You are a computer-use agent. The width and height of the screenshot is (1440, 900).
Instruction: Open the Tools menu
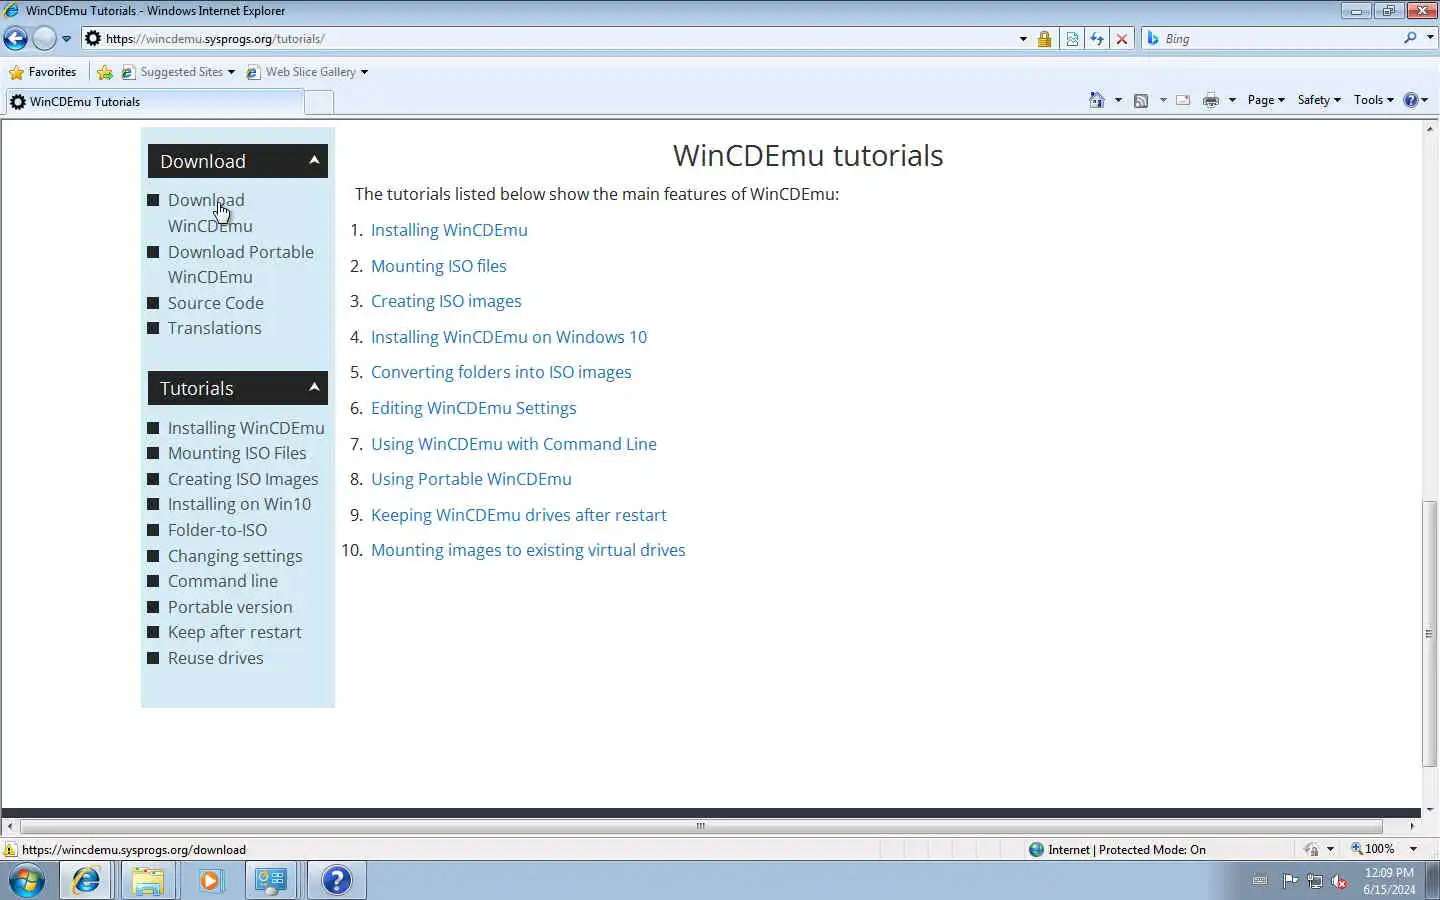(1373, 100)
